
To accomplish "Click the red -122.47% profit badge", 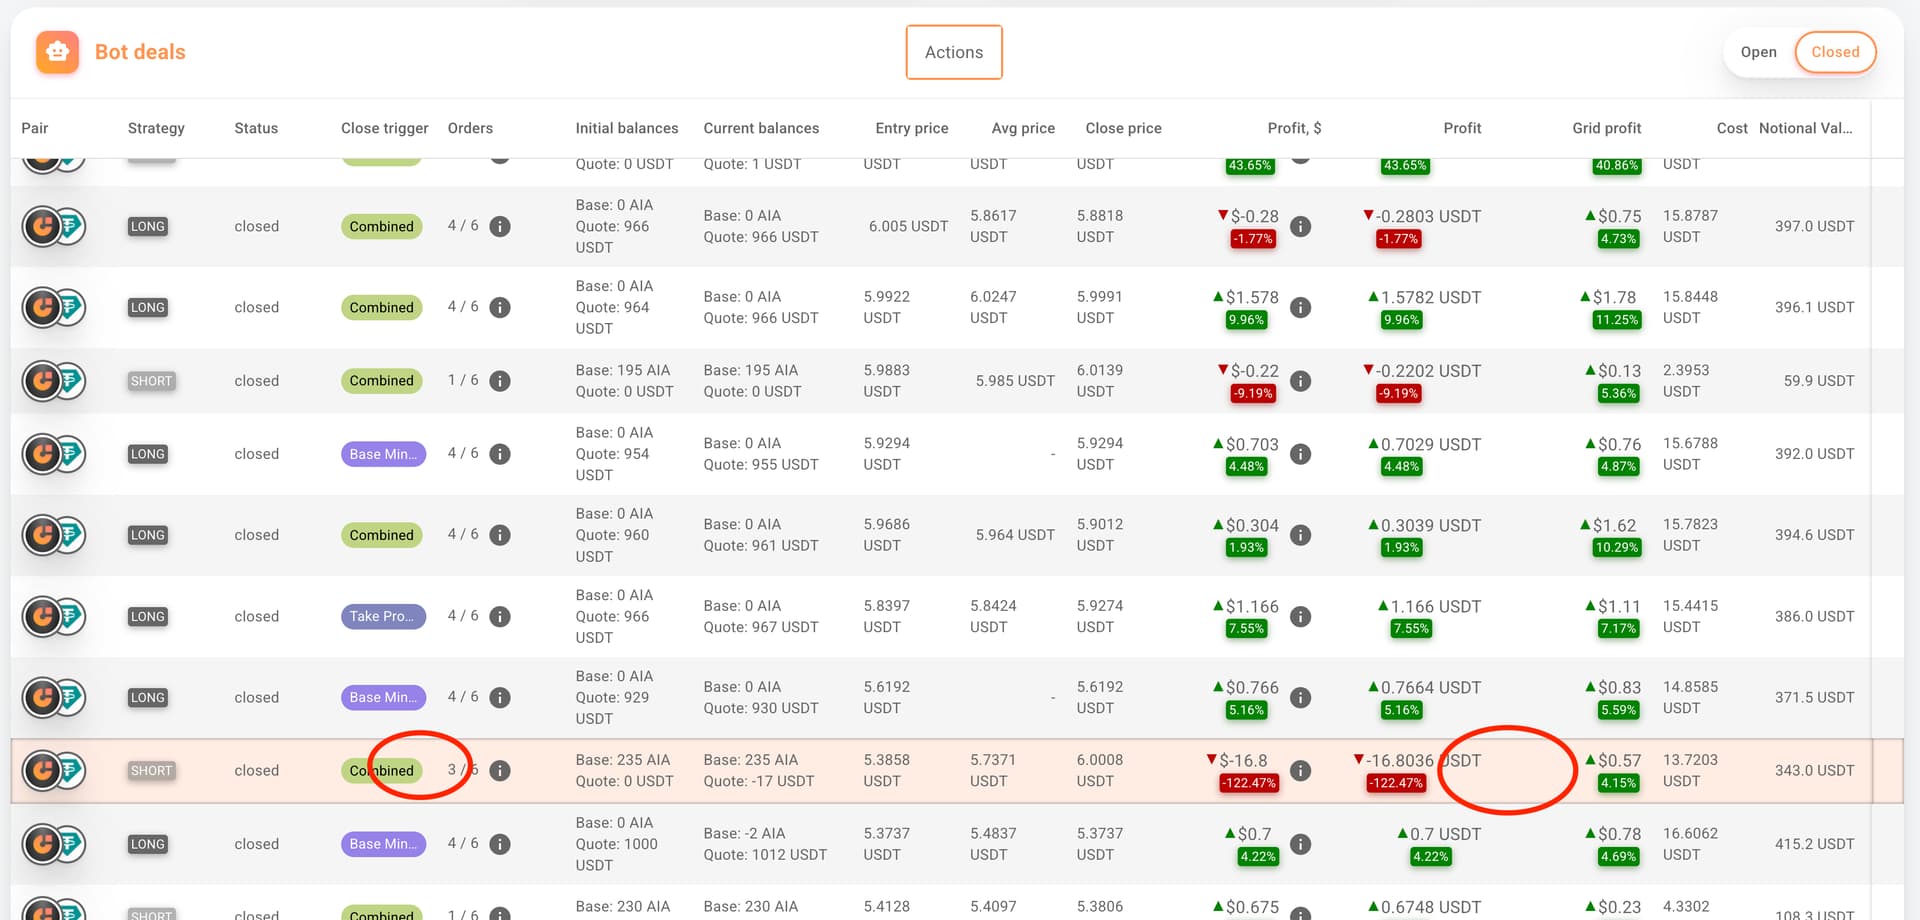I will [1247, 783].
